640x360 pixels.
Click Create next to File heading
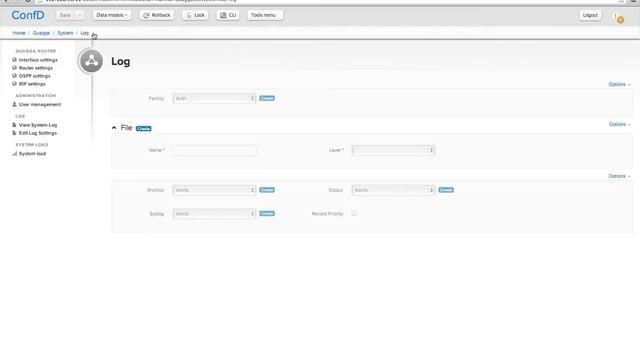(143, 129)
